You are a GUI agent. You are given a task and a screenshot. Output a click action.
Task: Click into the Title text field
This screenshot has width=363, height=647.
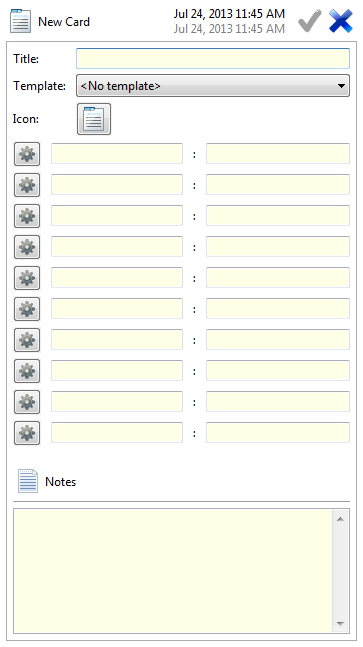pyautogui.click(x=213, y=58)
